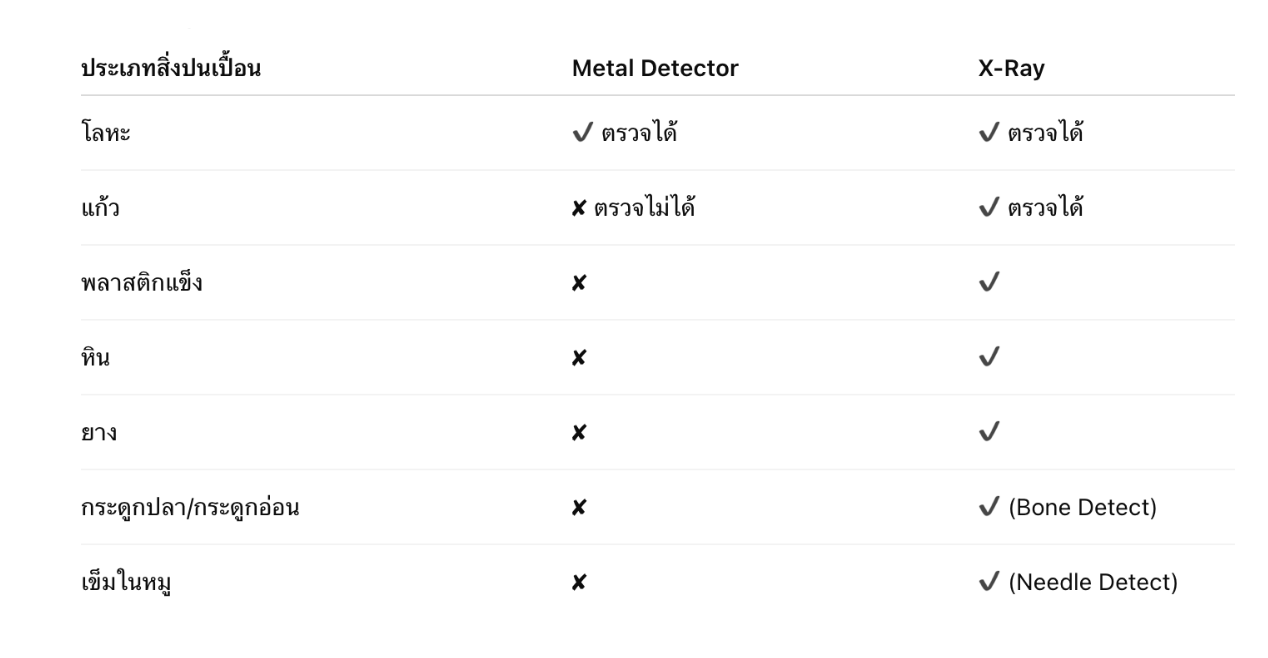Click the X-Ray checkmark in the พลาสติกแข็ง row
1268x658 pixels.
click(989, 283)
